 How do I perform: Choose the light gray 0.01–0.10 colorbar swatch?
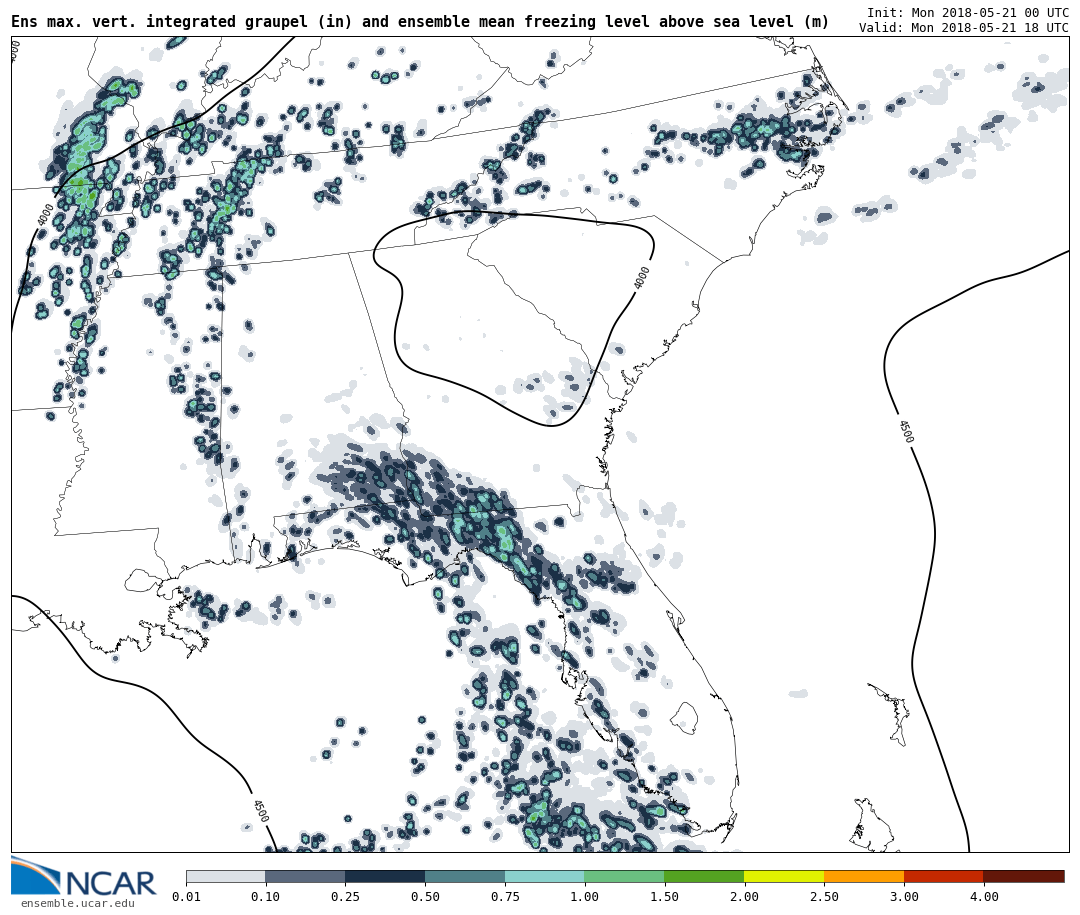click(225, 877)
